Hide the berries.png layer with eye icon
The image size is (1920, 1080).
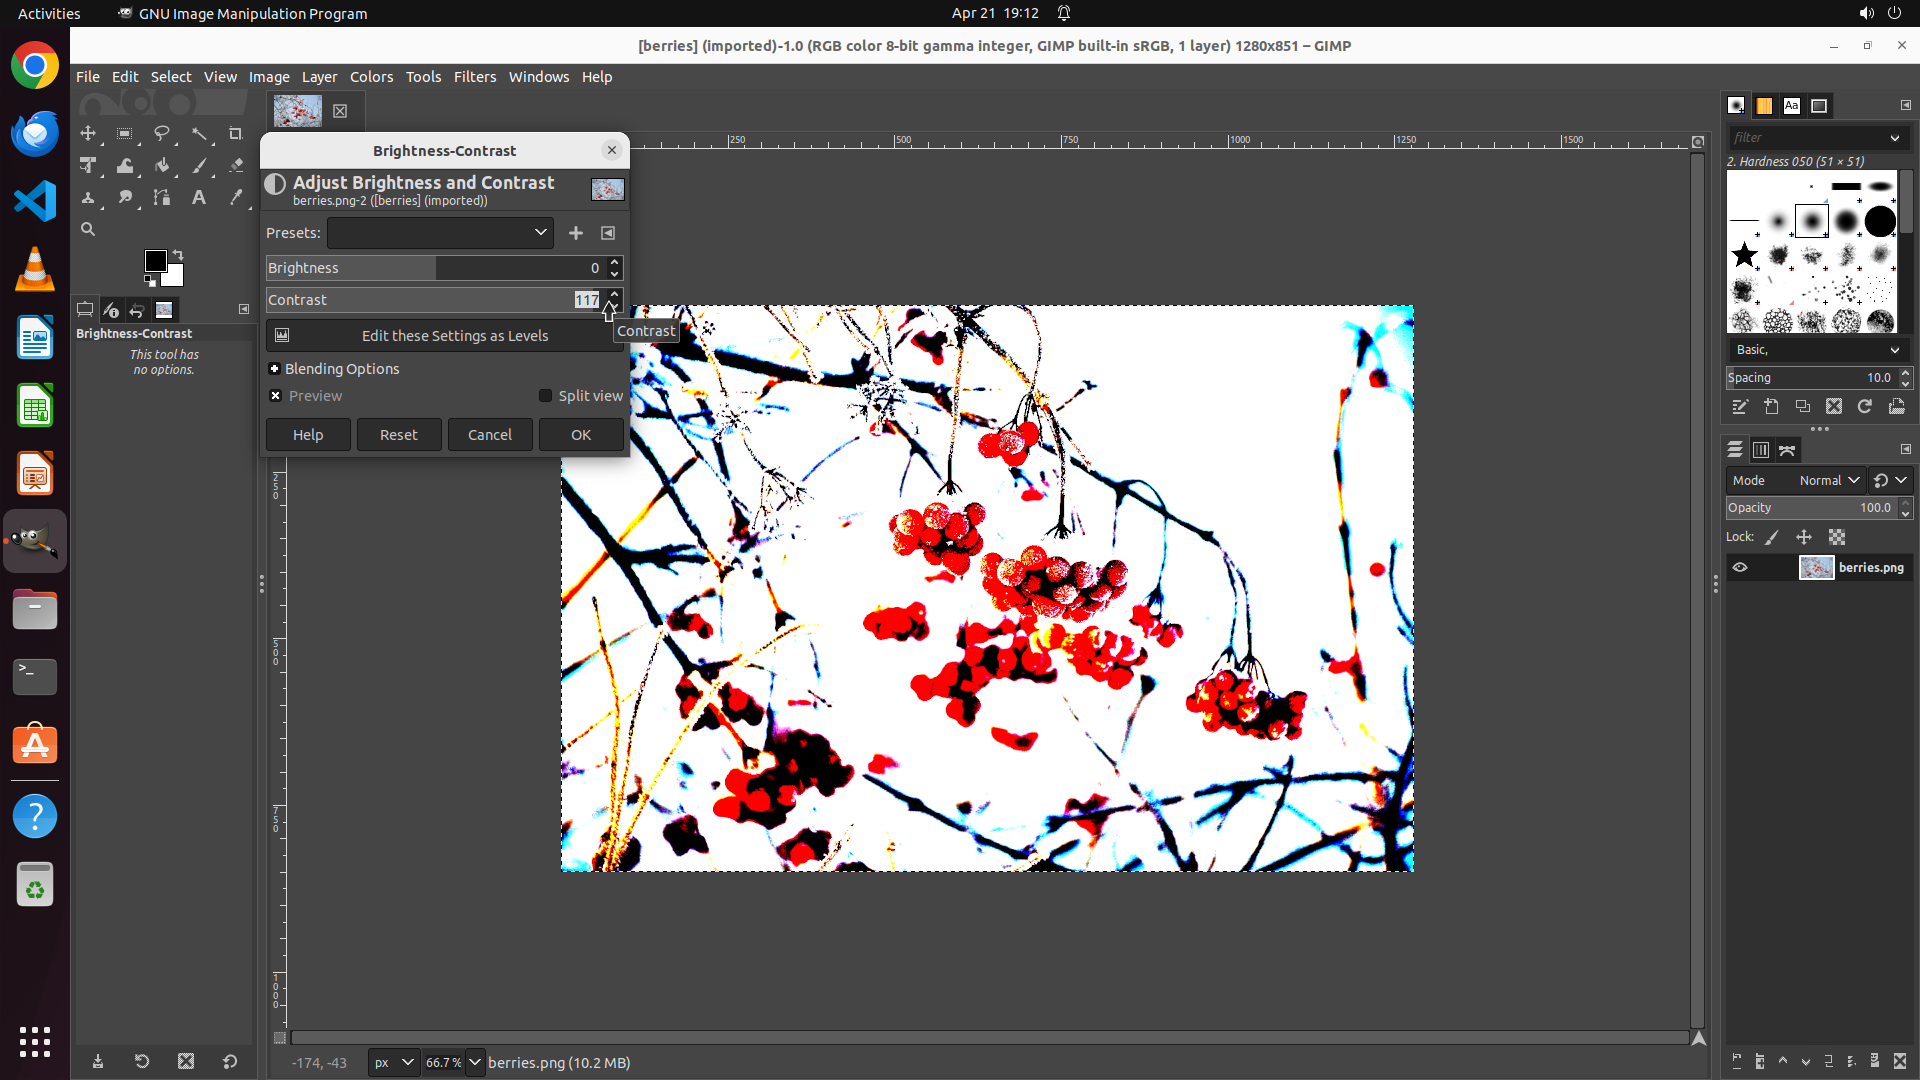tap(1740, 568)
